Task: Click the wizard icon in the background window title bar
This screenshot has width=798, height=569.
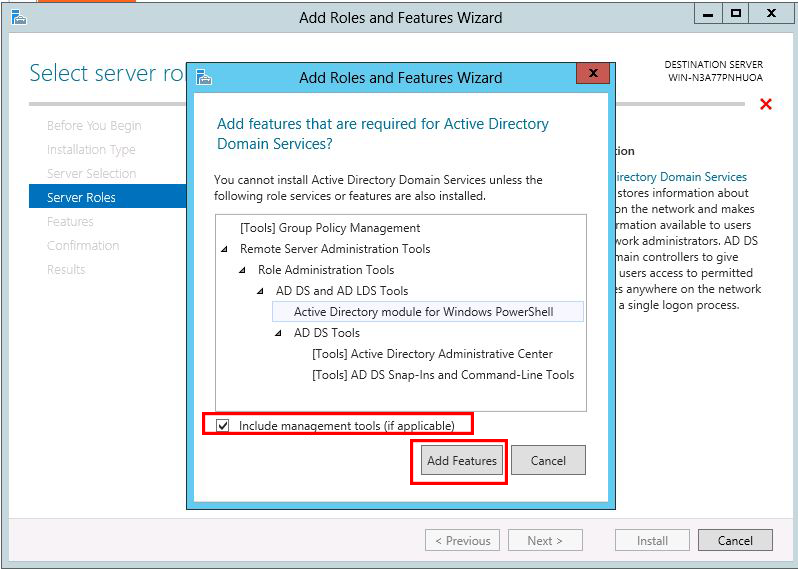Action: click(19, 17)
